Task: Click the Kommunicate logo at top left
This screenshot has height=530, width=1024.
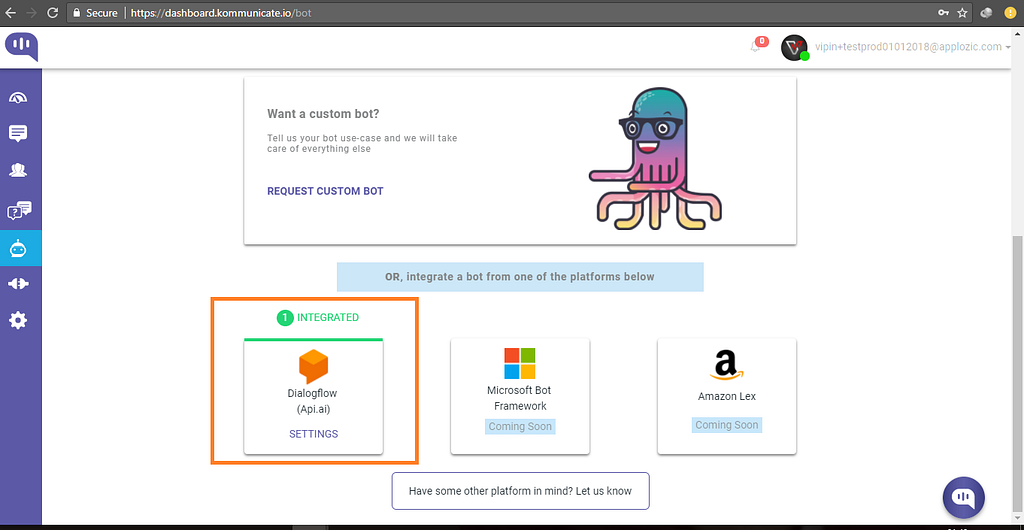Action: pyautogui.click(x=22, y=46)
